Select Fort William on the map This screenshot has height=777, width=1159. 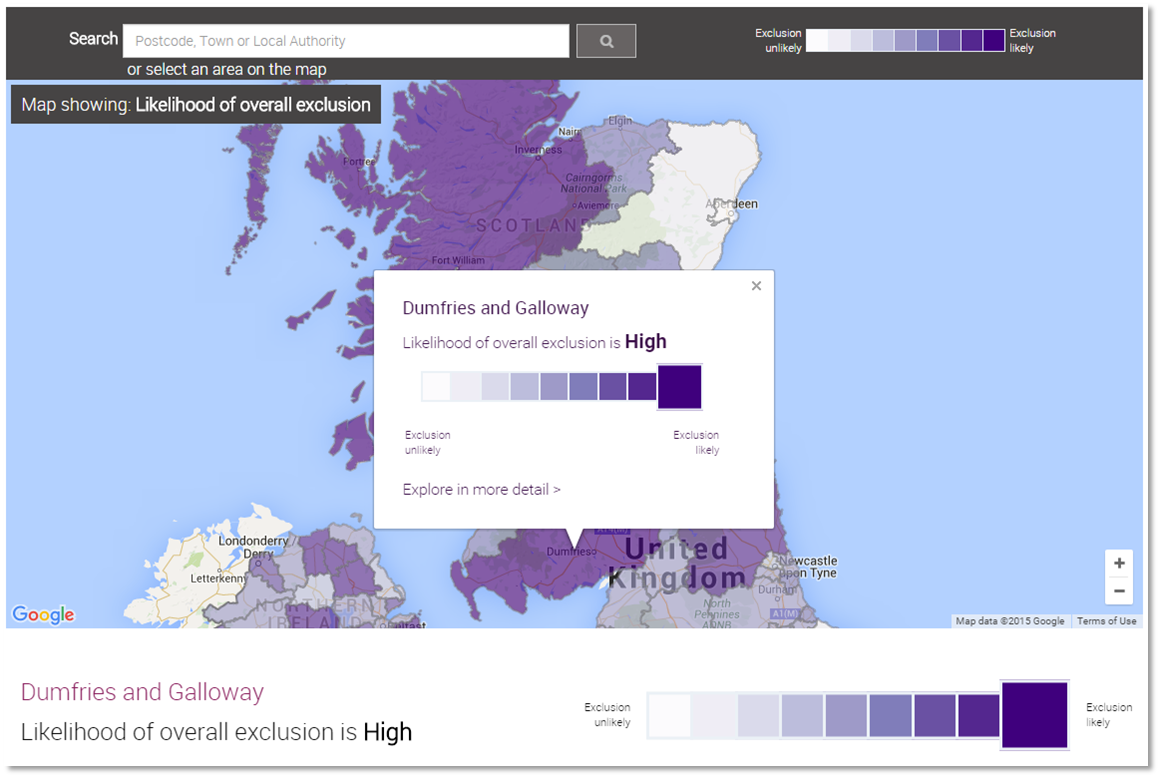click(458, 260)
